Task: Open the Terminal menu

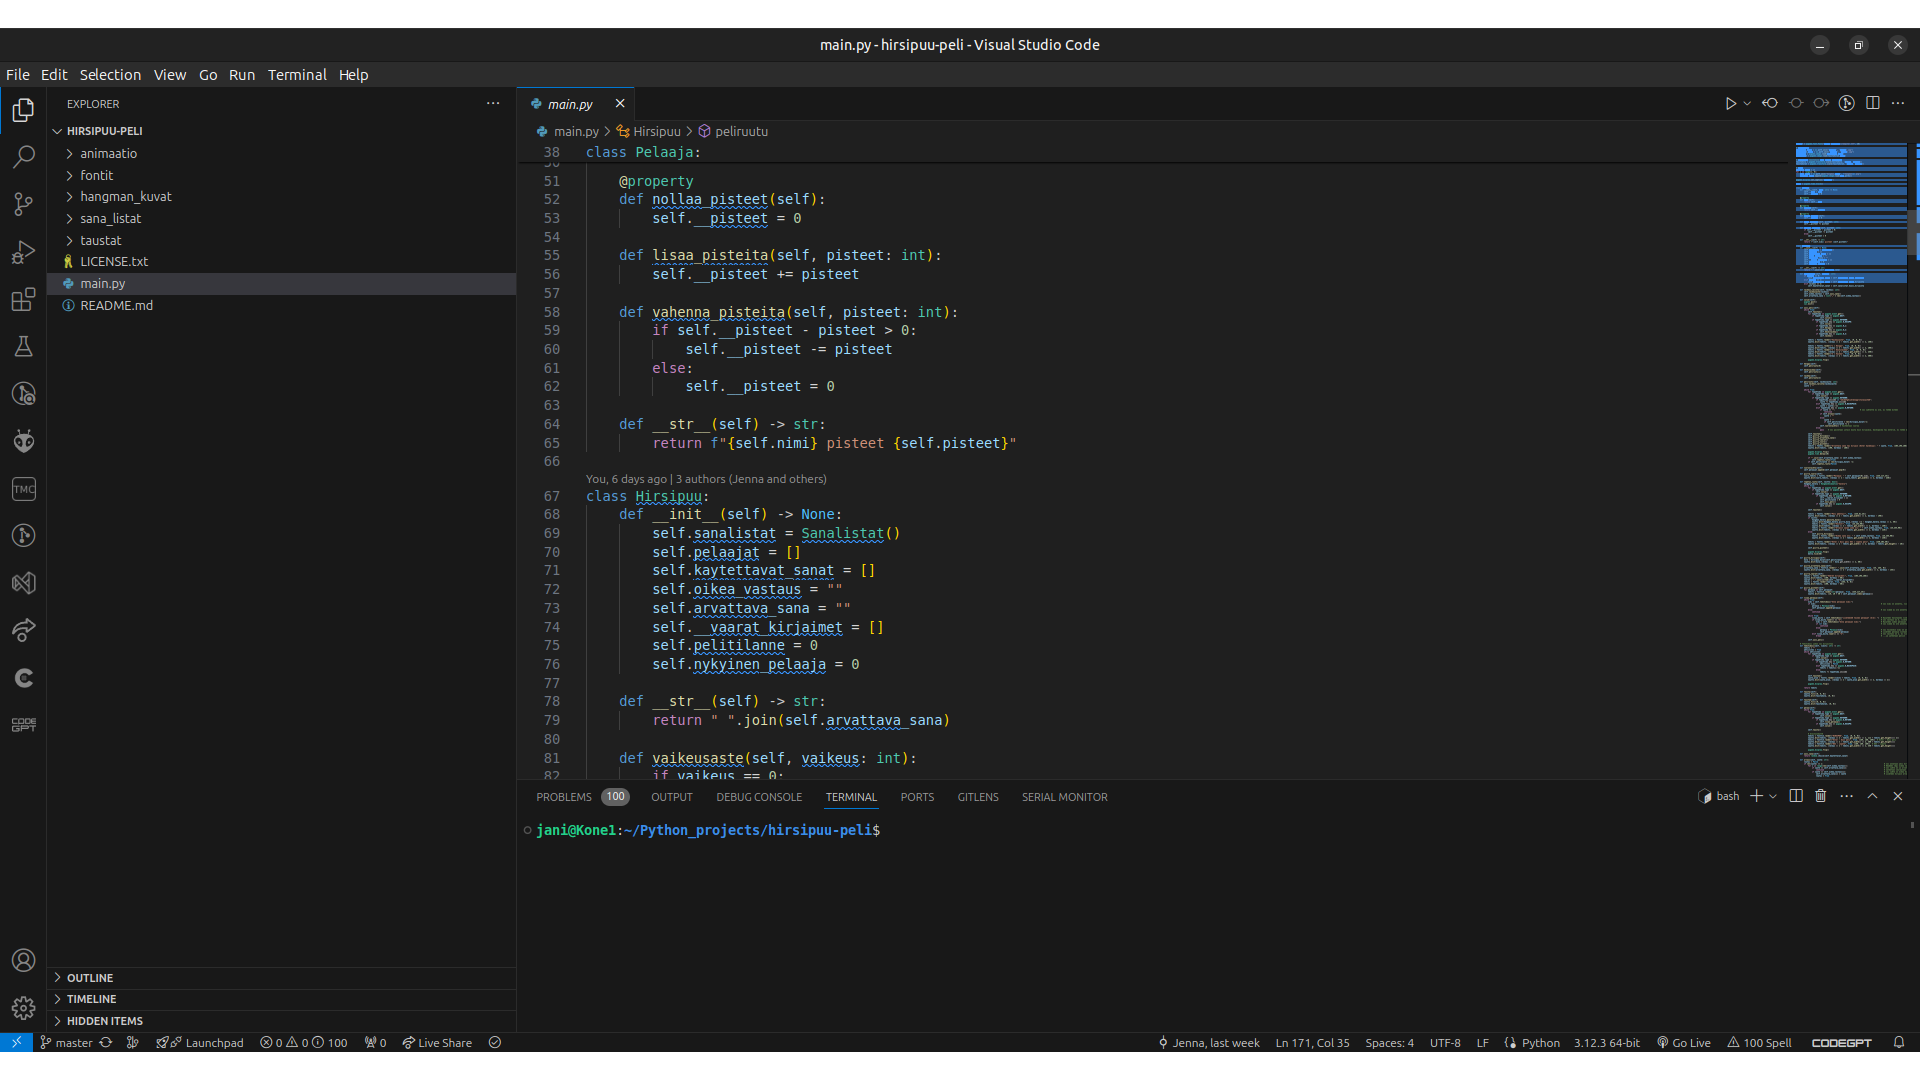Action: 297,75
